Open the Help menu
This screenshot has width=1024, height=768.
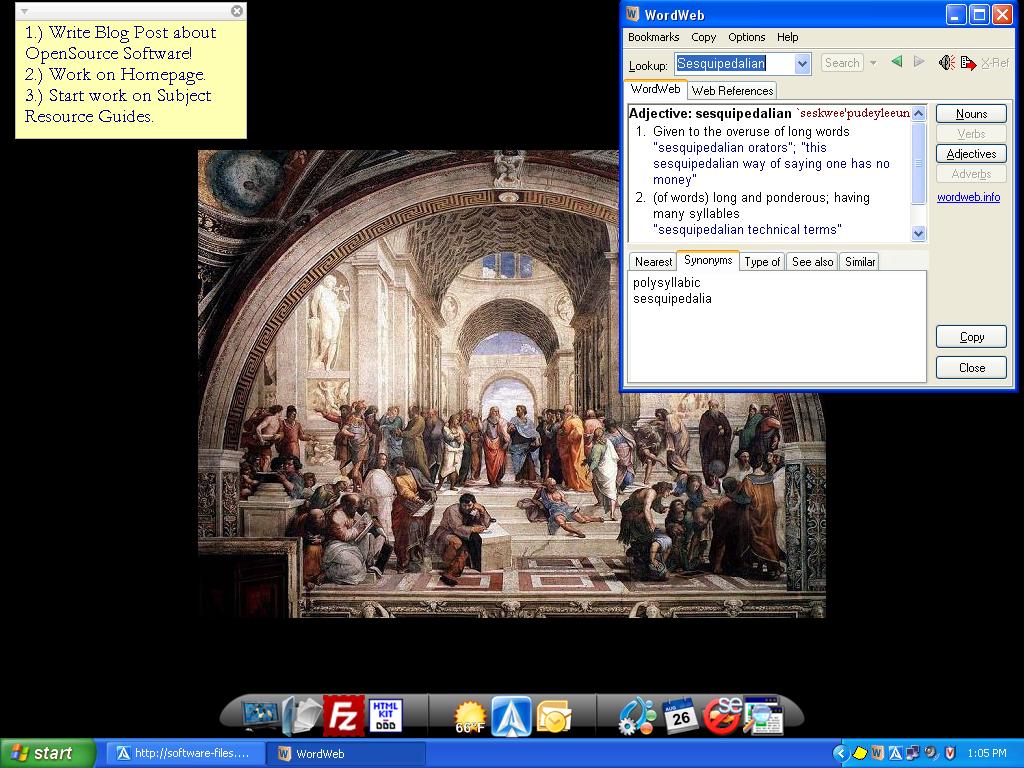click(x=788, y=37)
